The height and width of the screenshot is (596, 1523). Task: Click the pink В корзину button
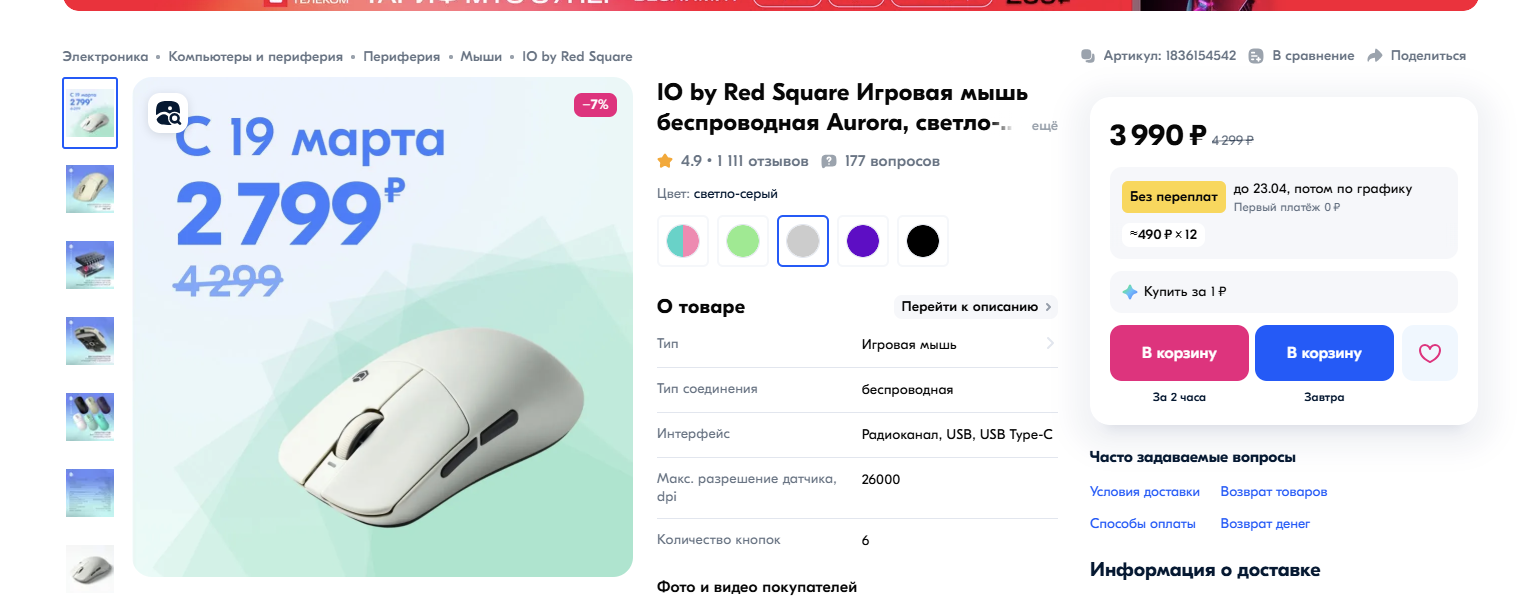[x=1179, y=353]
